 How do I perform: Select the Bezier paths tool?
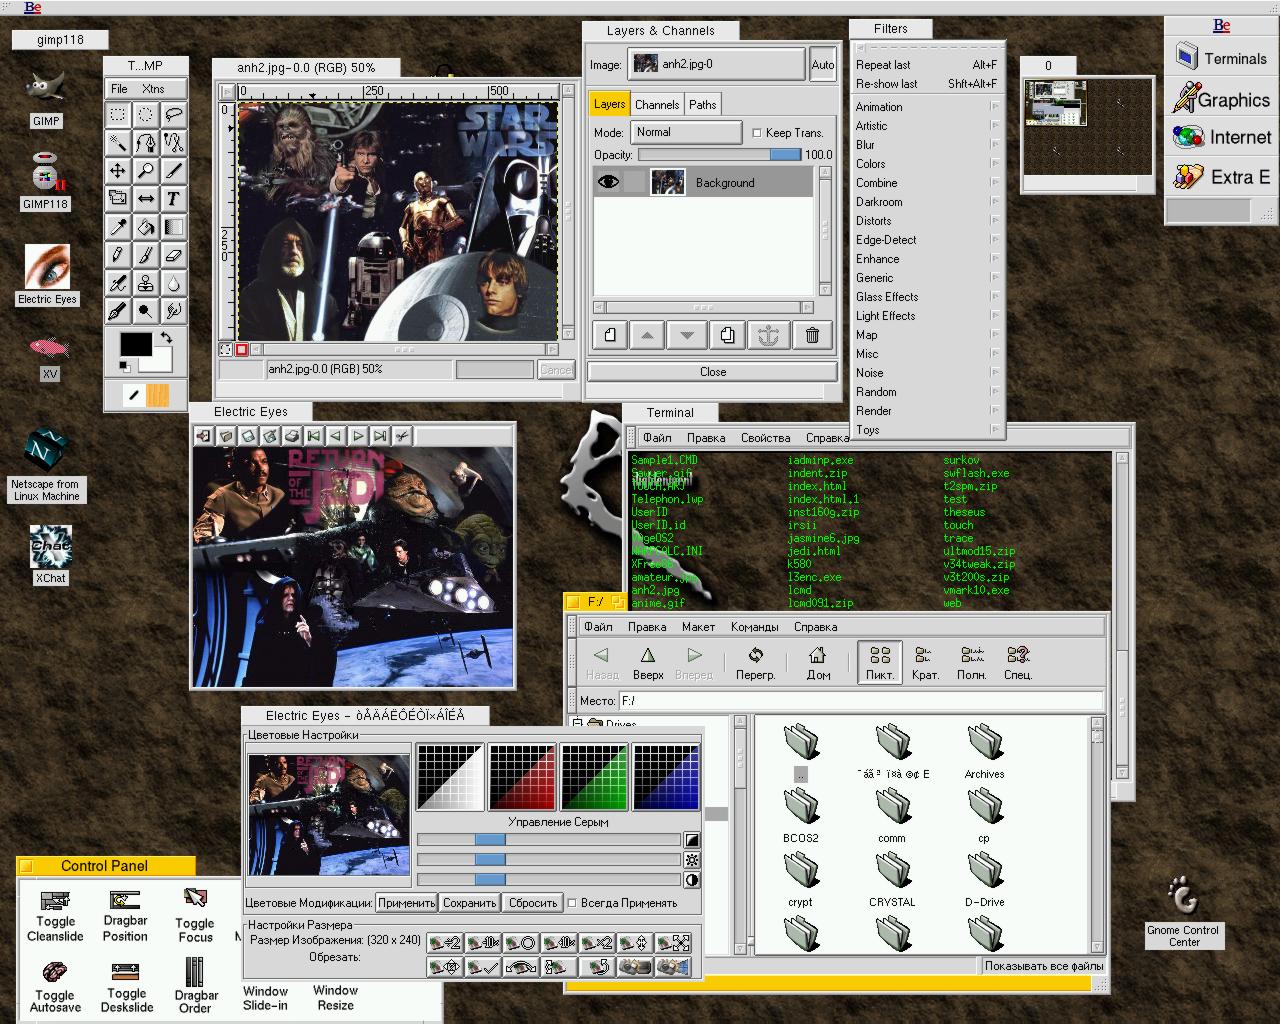tap(146, 143)
